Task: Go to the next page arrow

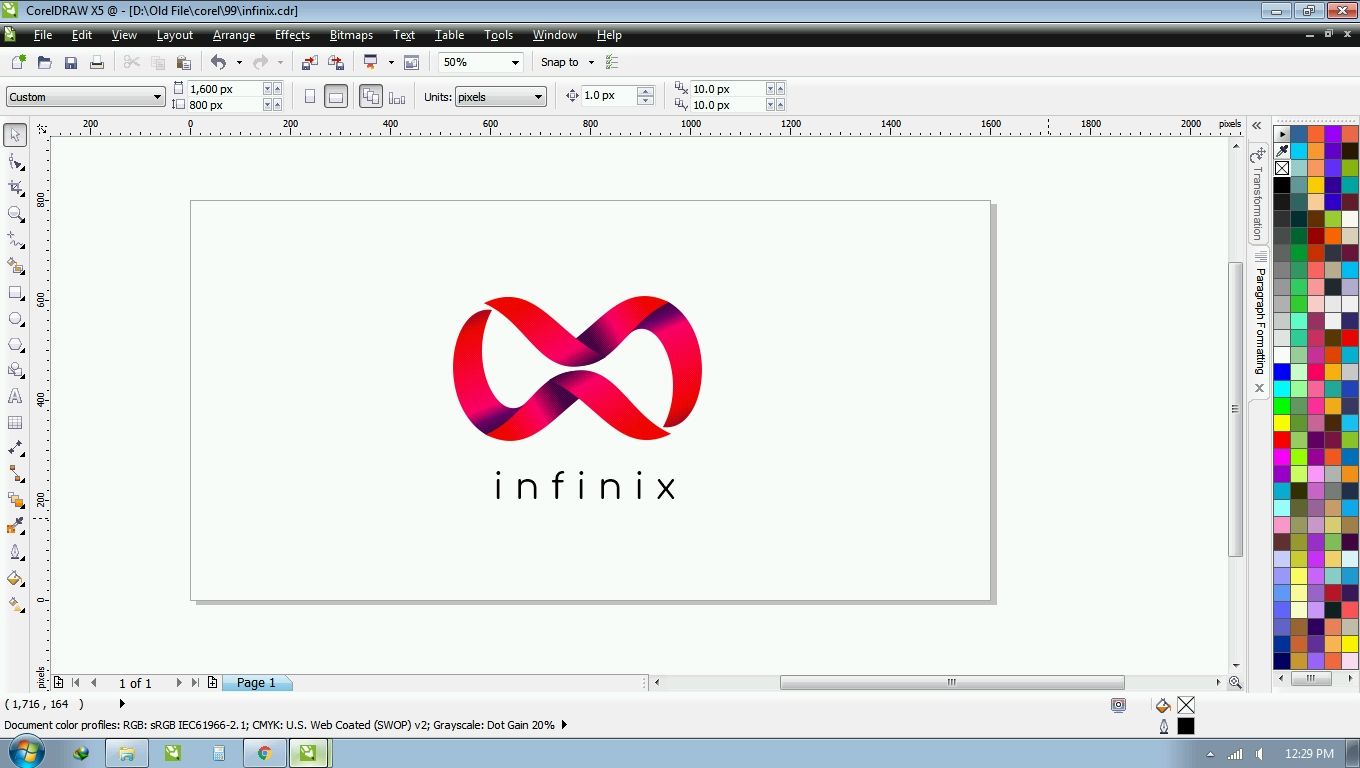Action: [x=179, y=683]
